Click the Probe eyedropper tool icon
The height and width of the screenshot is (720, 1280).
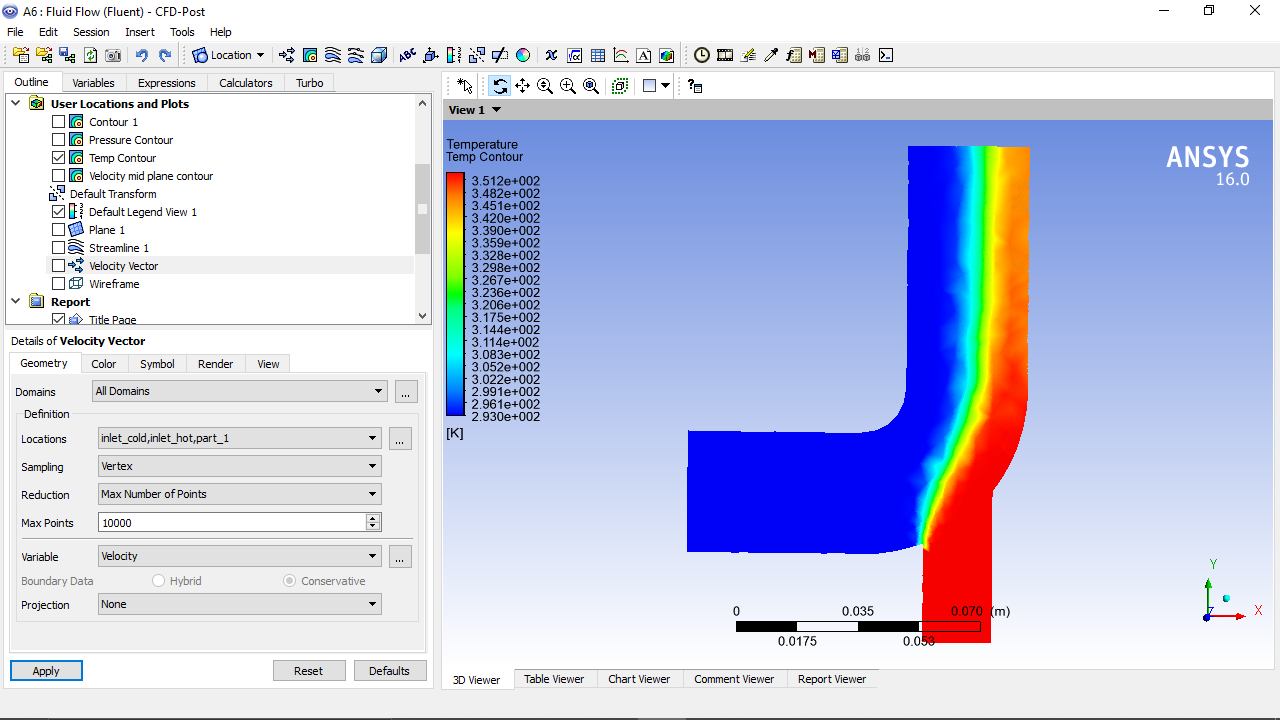coord(771,56)
